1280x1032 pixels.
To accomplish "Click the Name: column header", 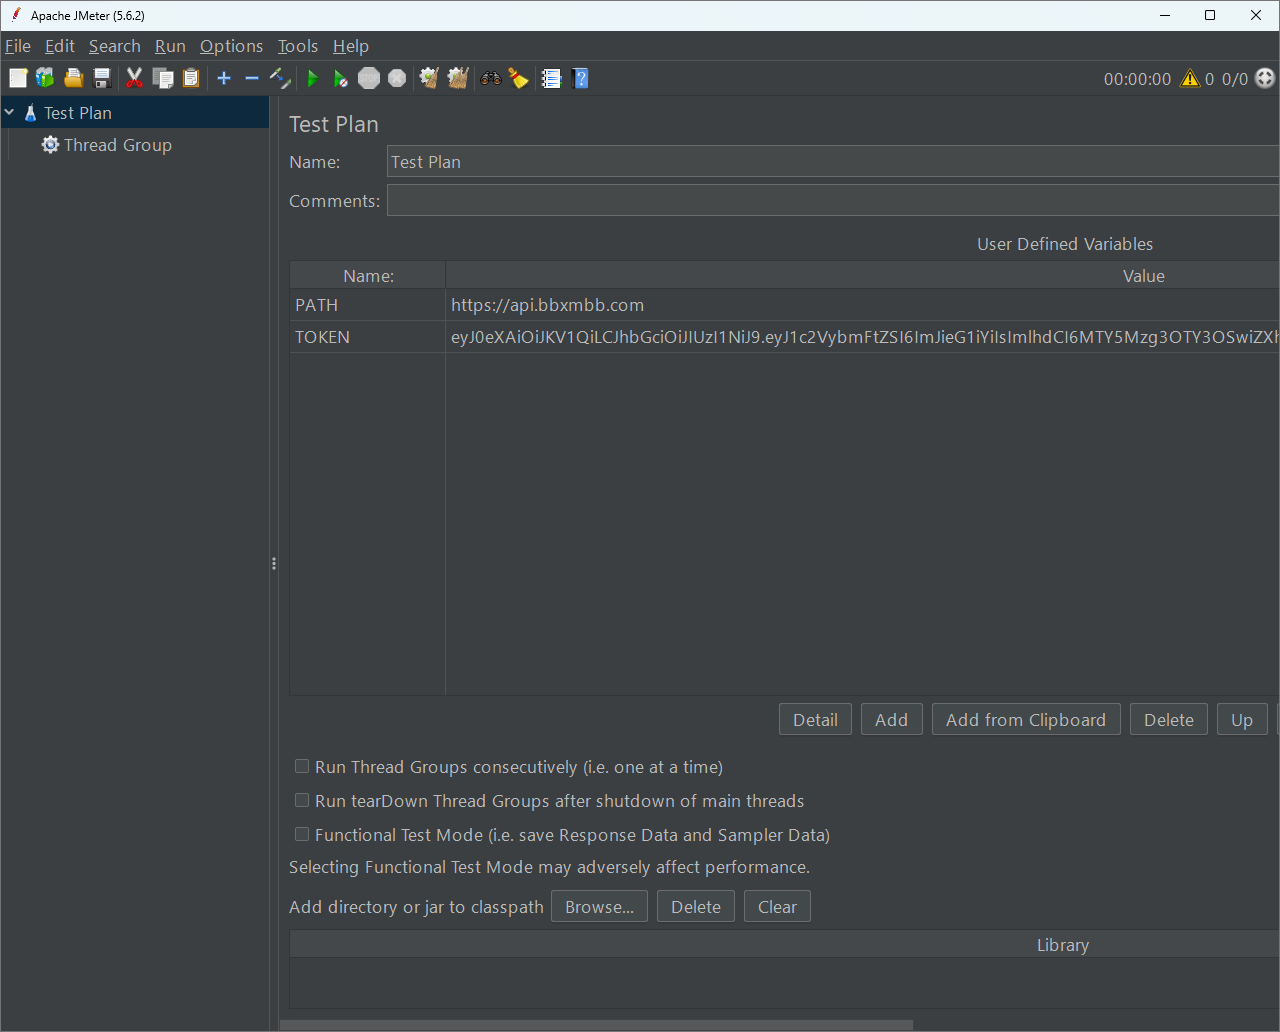I will (368, 276).
